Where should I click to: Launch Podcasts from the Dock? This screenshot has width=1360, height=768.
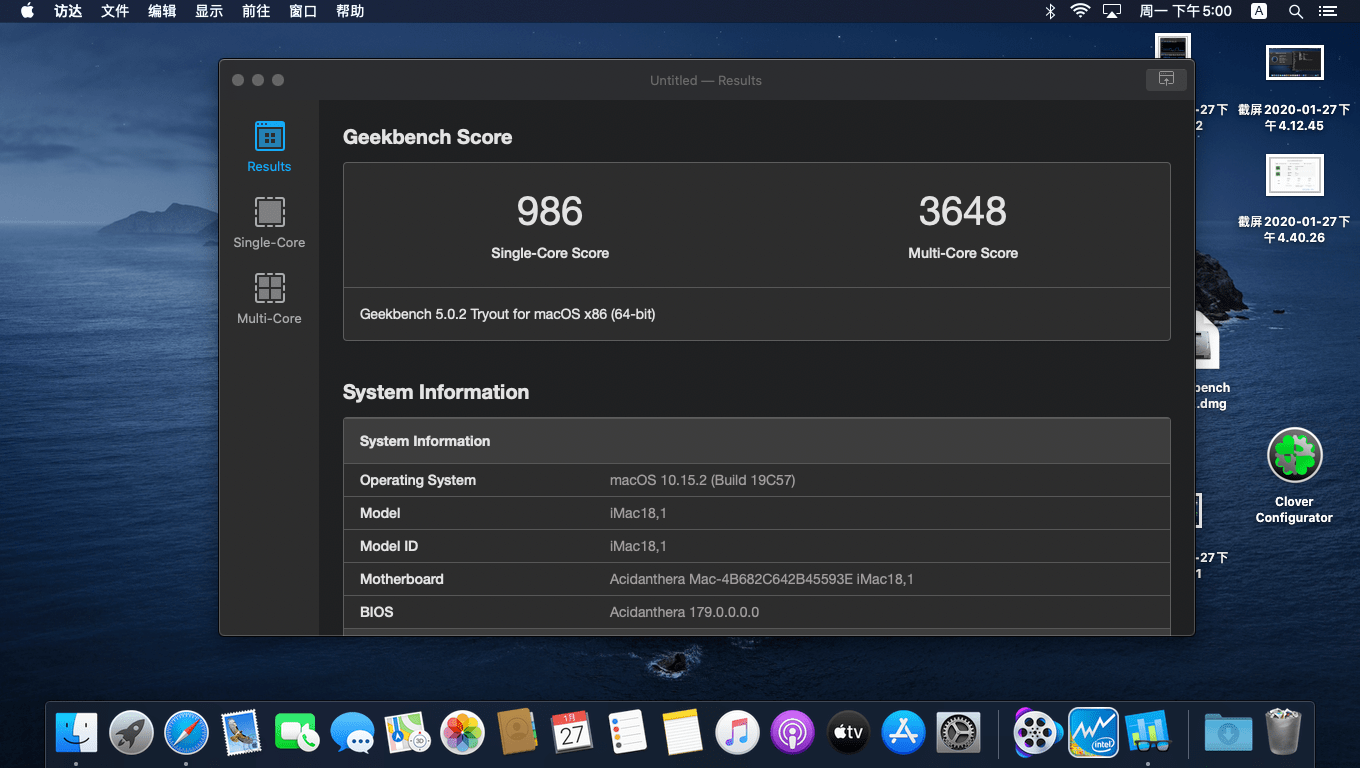(793, 733)
